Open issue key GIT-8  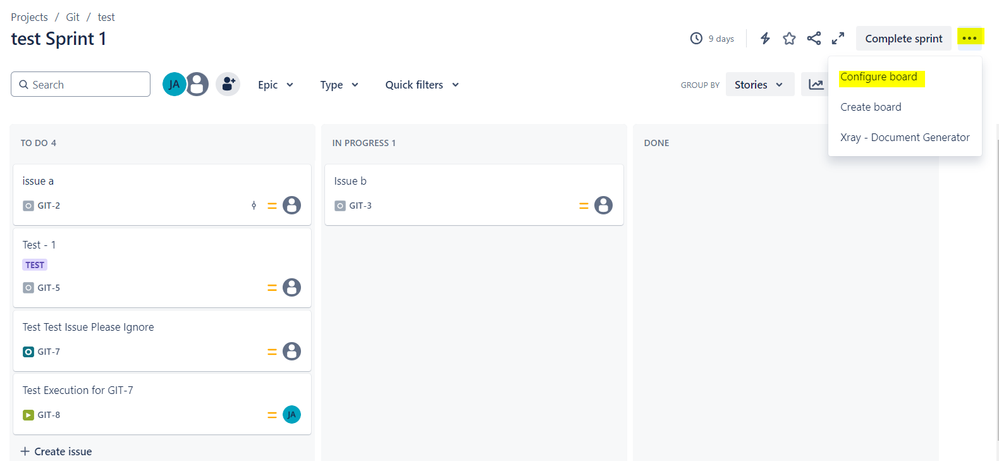click(48, 415)
